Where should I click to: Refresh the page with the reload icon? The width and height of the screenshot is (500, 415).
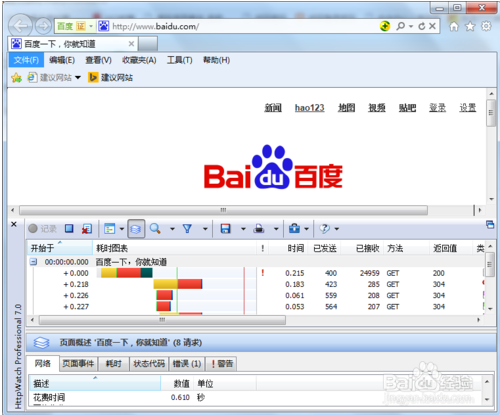[x=422, y=26]
